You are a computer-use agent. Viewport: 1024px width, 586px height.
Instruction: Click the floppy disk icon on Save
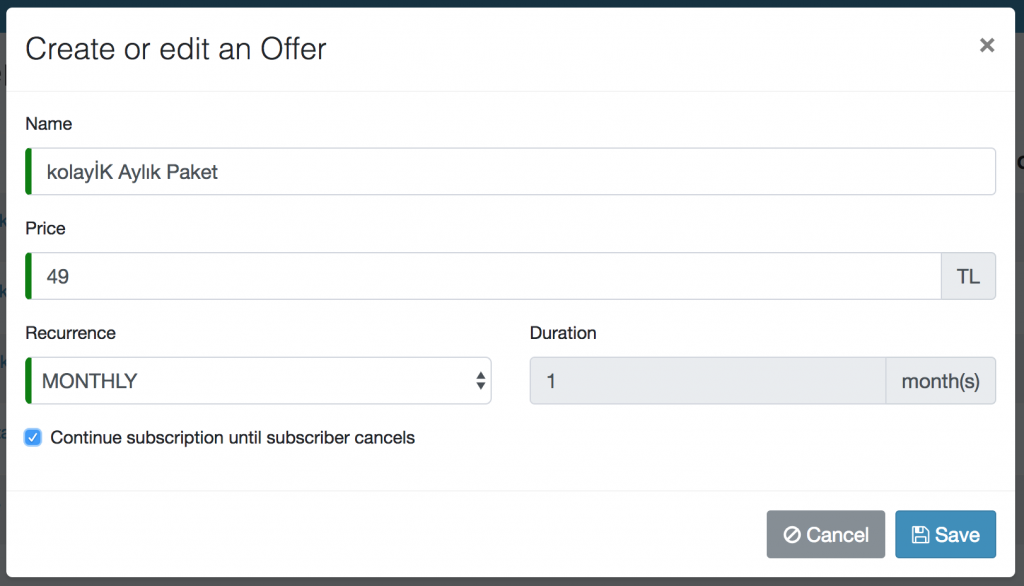(920, 534)
